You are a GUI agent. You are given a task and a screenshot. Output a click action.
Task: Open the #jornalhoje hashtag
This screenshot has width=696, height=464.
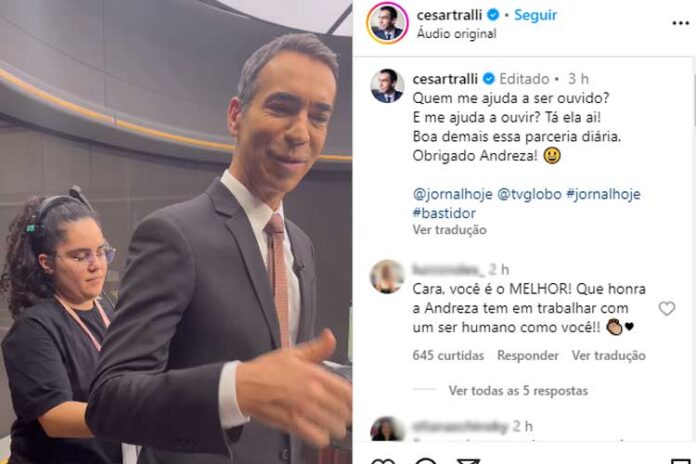coord(603,194)
